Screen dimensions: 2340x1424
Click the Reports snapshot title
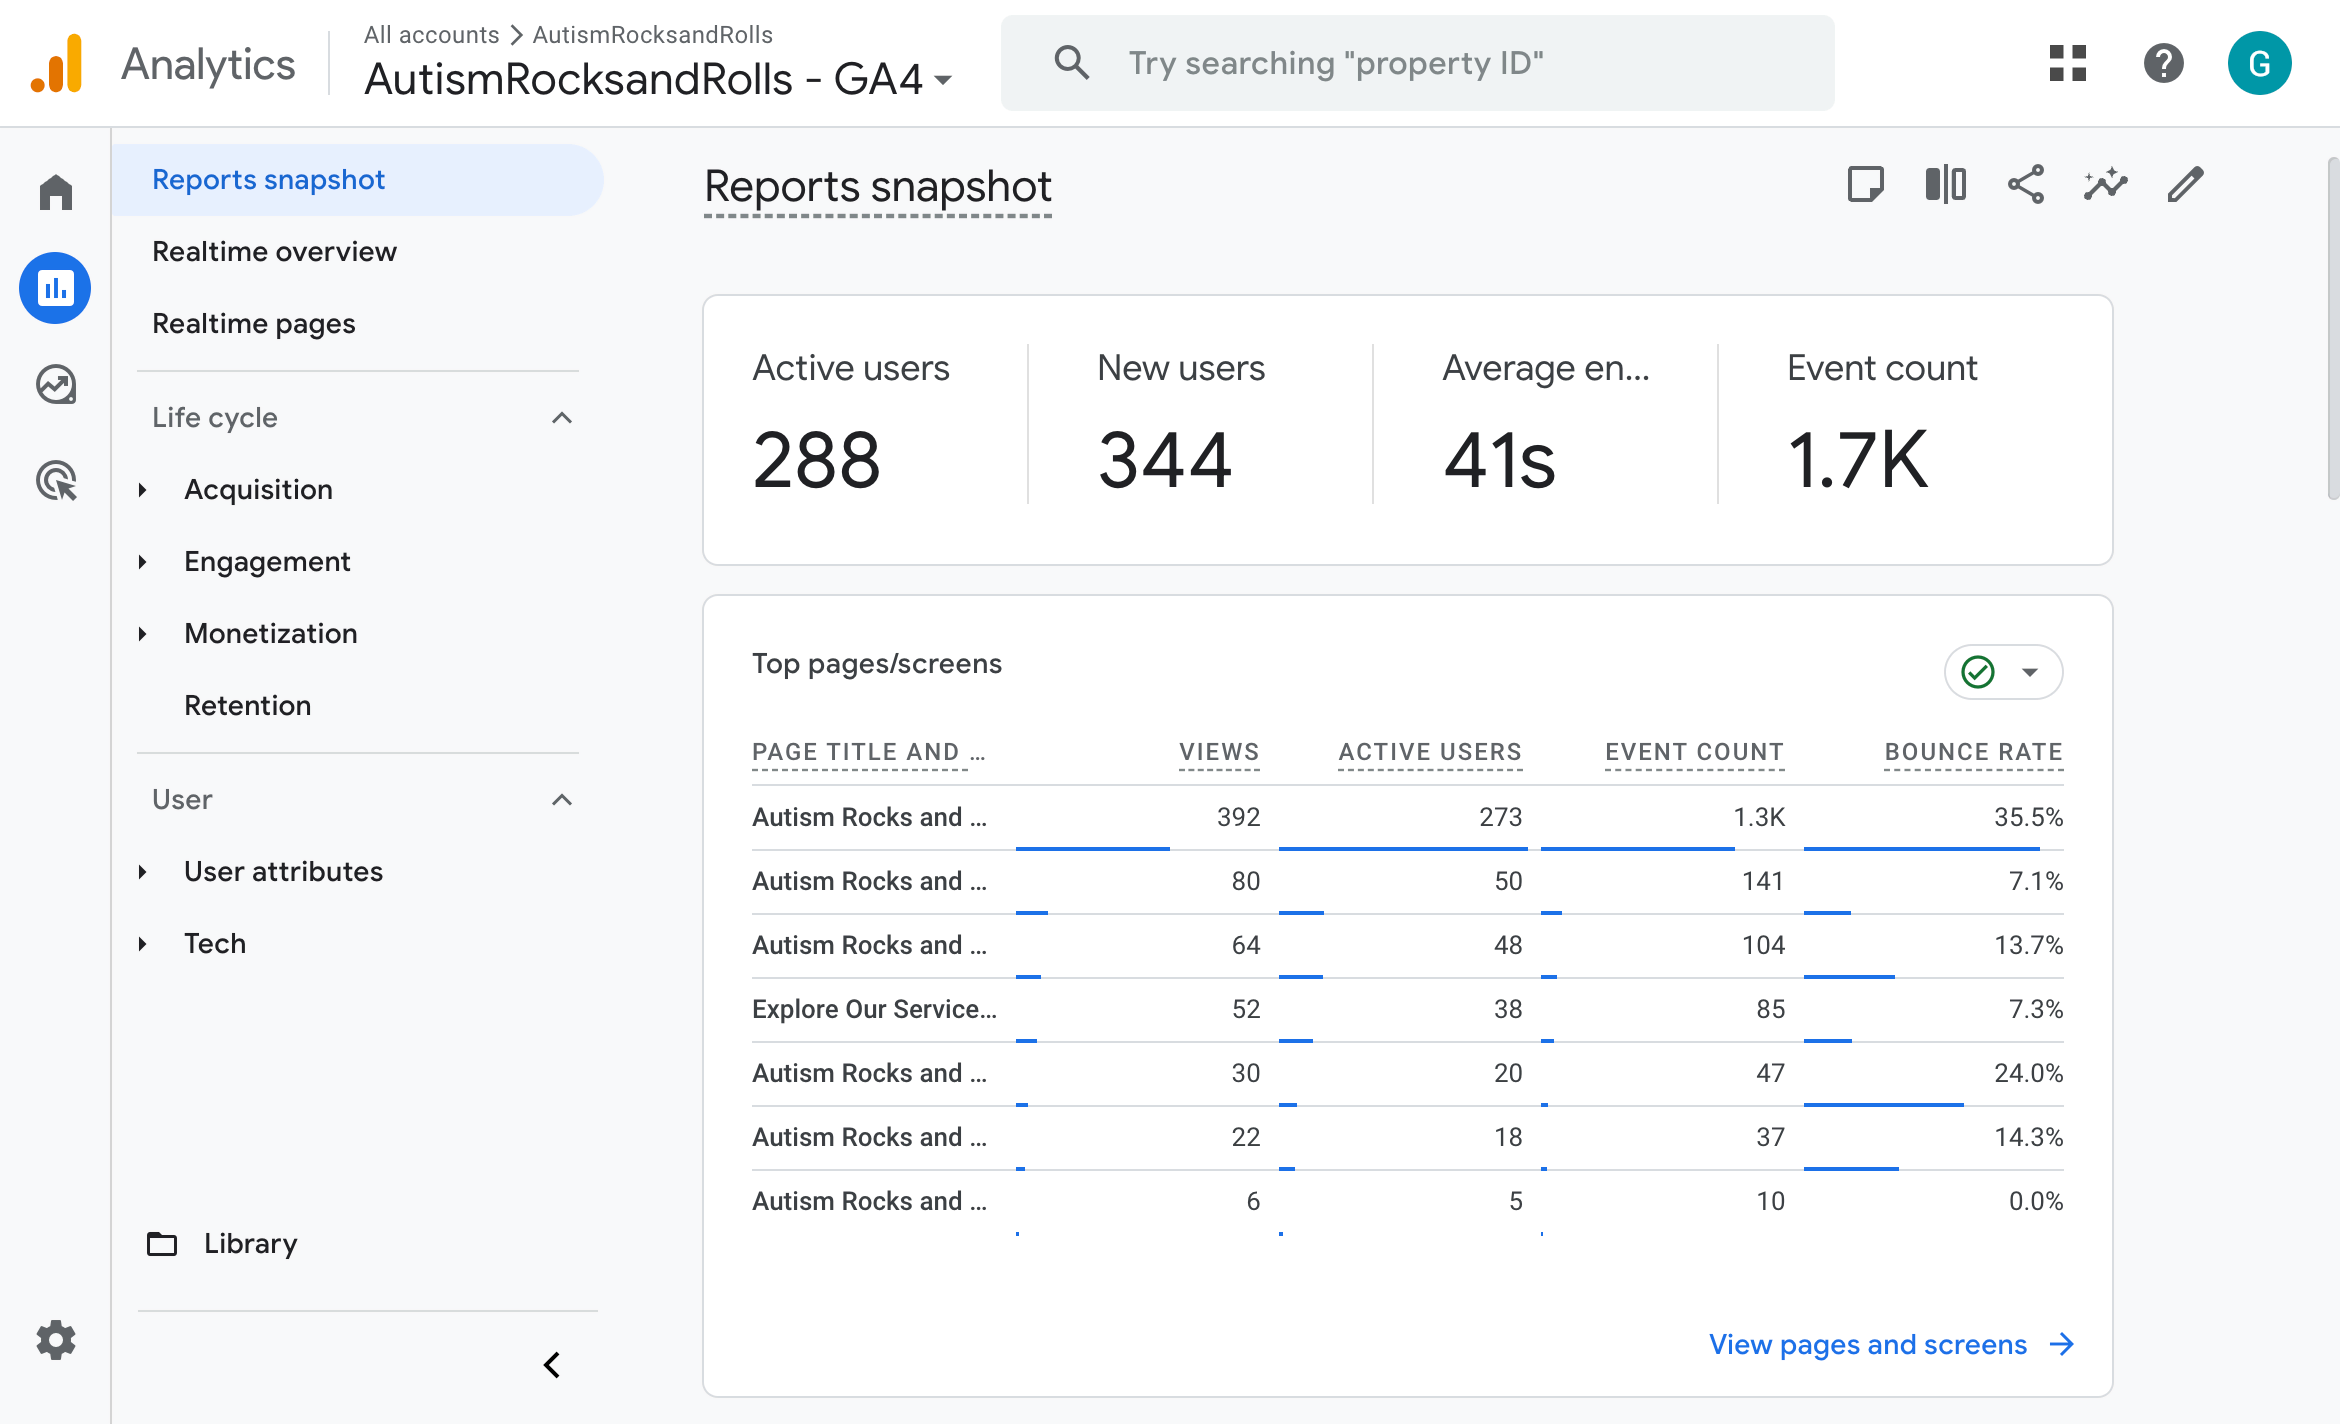click(878, 187)
